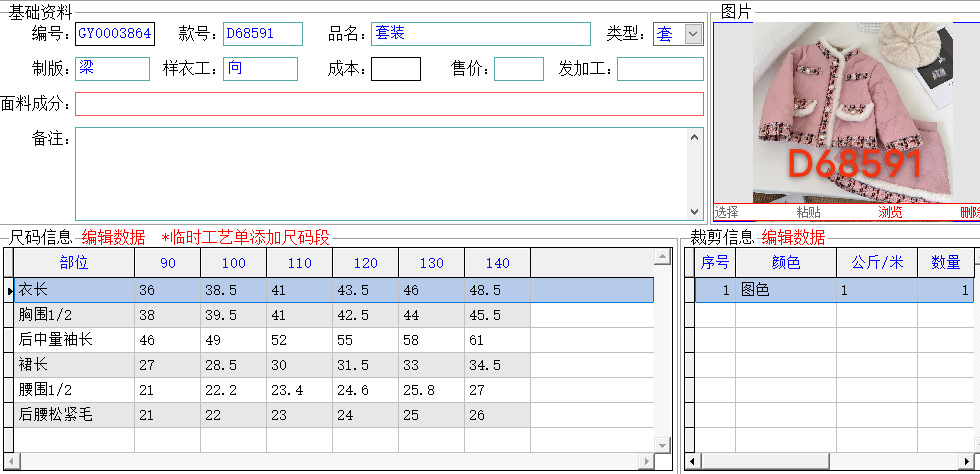Click the 部位 column header
980x474 pixels.
pos(74,263)
